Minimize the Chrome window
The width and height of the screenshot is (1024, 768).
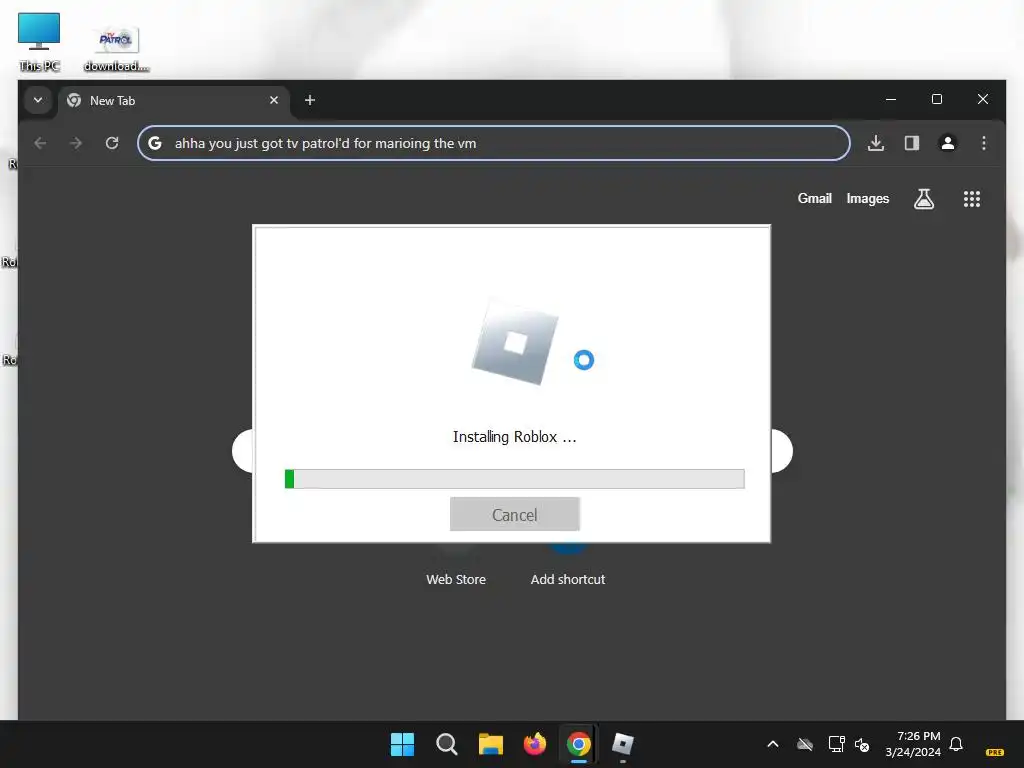pos(891,99)
